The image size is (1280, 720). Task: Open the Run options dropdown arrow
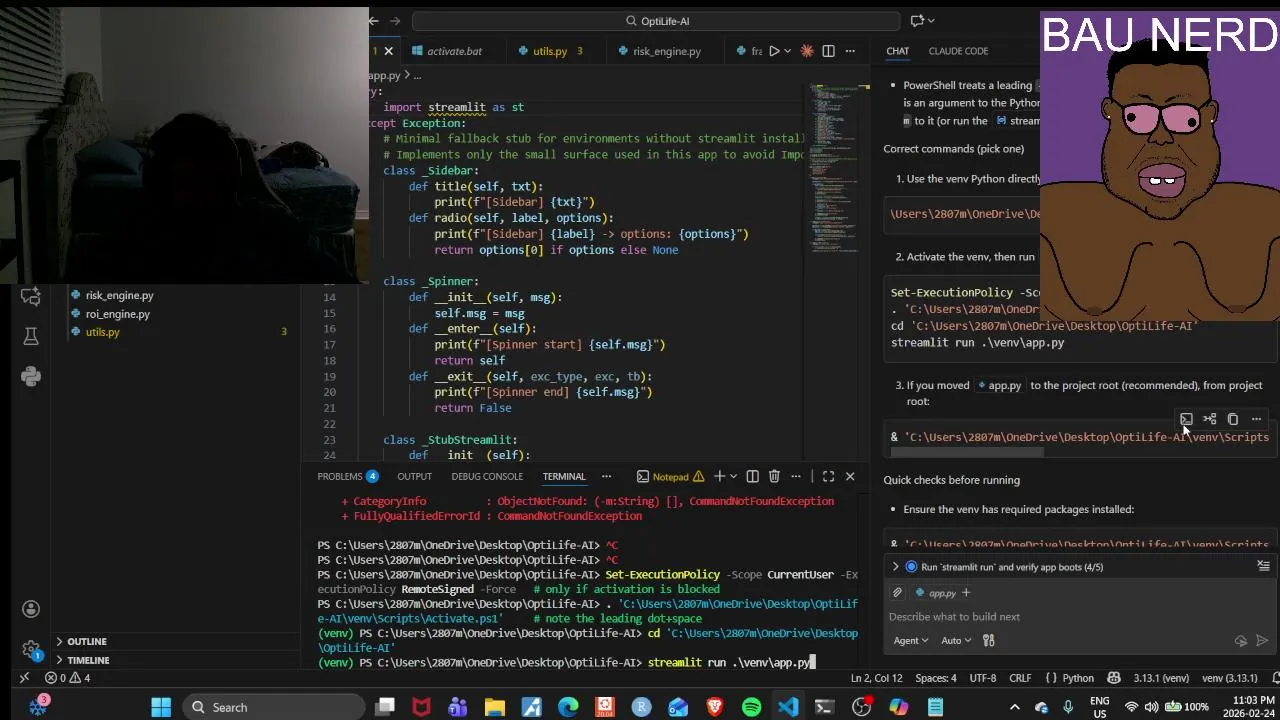coord(788,51)
